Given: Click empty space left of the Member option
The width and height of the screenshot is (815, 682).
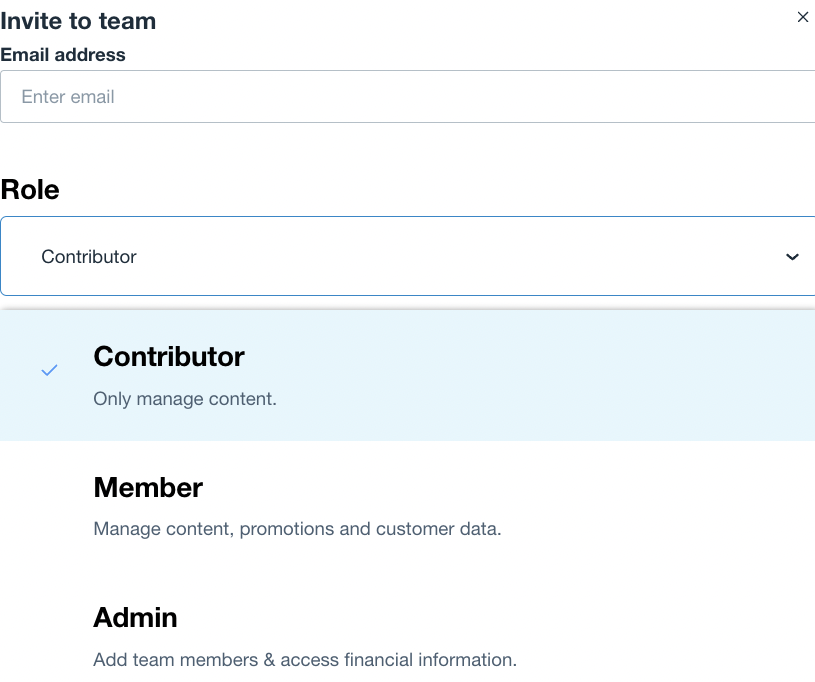Looking at the screenshot, I should [x=45, y=506].
